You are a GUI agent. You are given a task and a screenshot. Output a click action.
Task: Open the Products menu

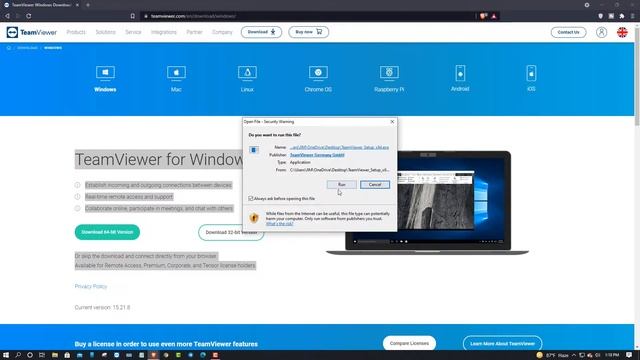pyautogui.click(x=76, y=32)
